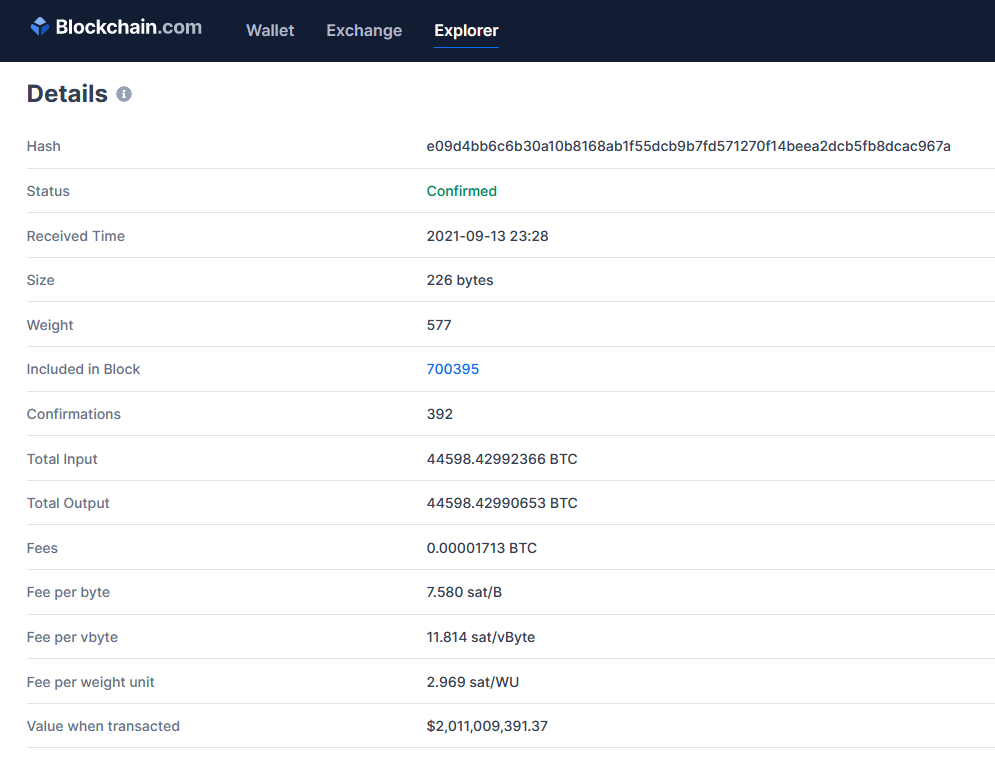The height and width of the screenshot is (780, 995).
Task: Select the Explorer navigation tab
Action: click(x=466, y=31)
